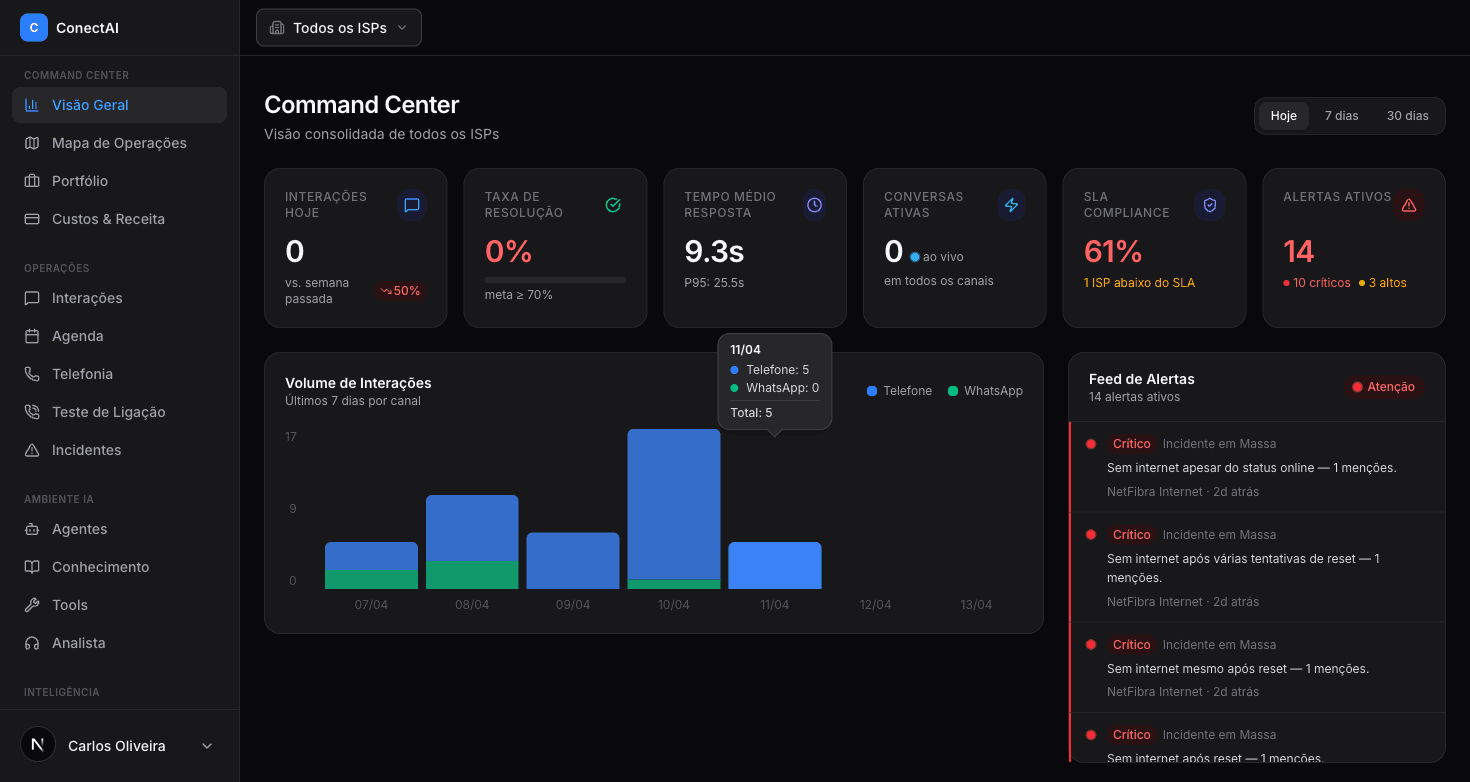This screenshot has width=1470, height=782.
Task: Click the 11/04 highlighted bar
Action: pyautogui.click(x=775, y=565)
